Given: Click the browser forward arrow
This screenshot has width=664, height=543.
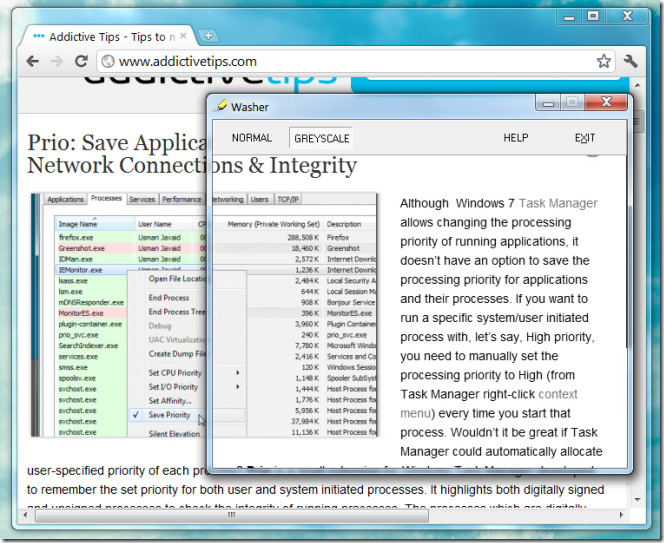Looking at the screenshot, I should coord(56,61).
